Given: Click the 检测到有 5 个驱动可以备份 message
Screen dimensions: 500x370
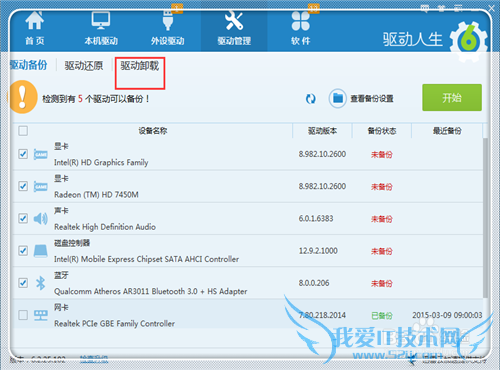Looking at the screenshot, I should pos(96,99).
